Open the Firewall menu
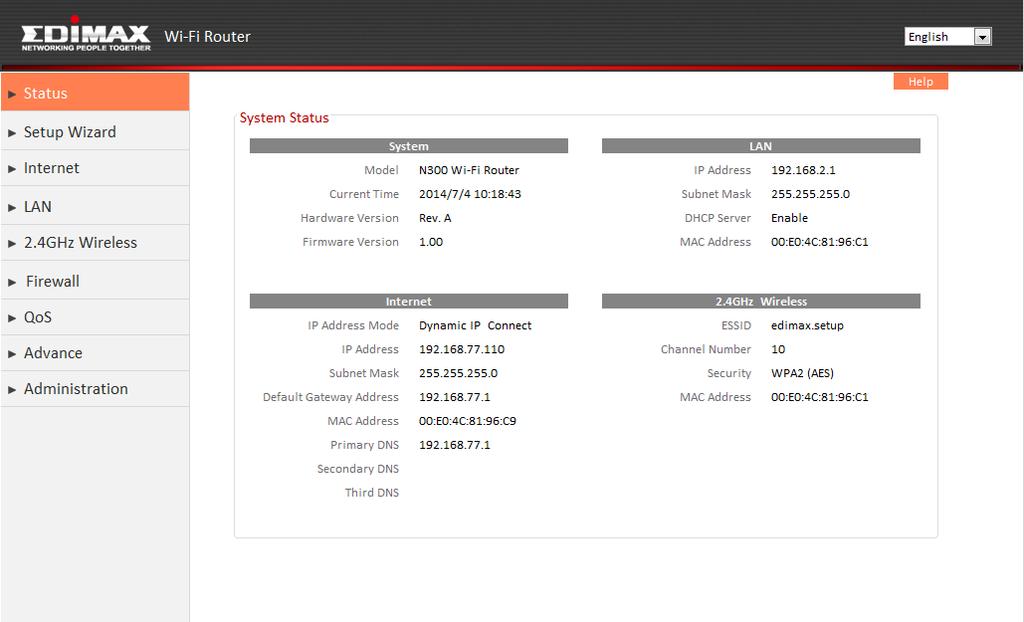The width and height of the screenshot is (1024, 622). [95, 281]
